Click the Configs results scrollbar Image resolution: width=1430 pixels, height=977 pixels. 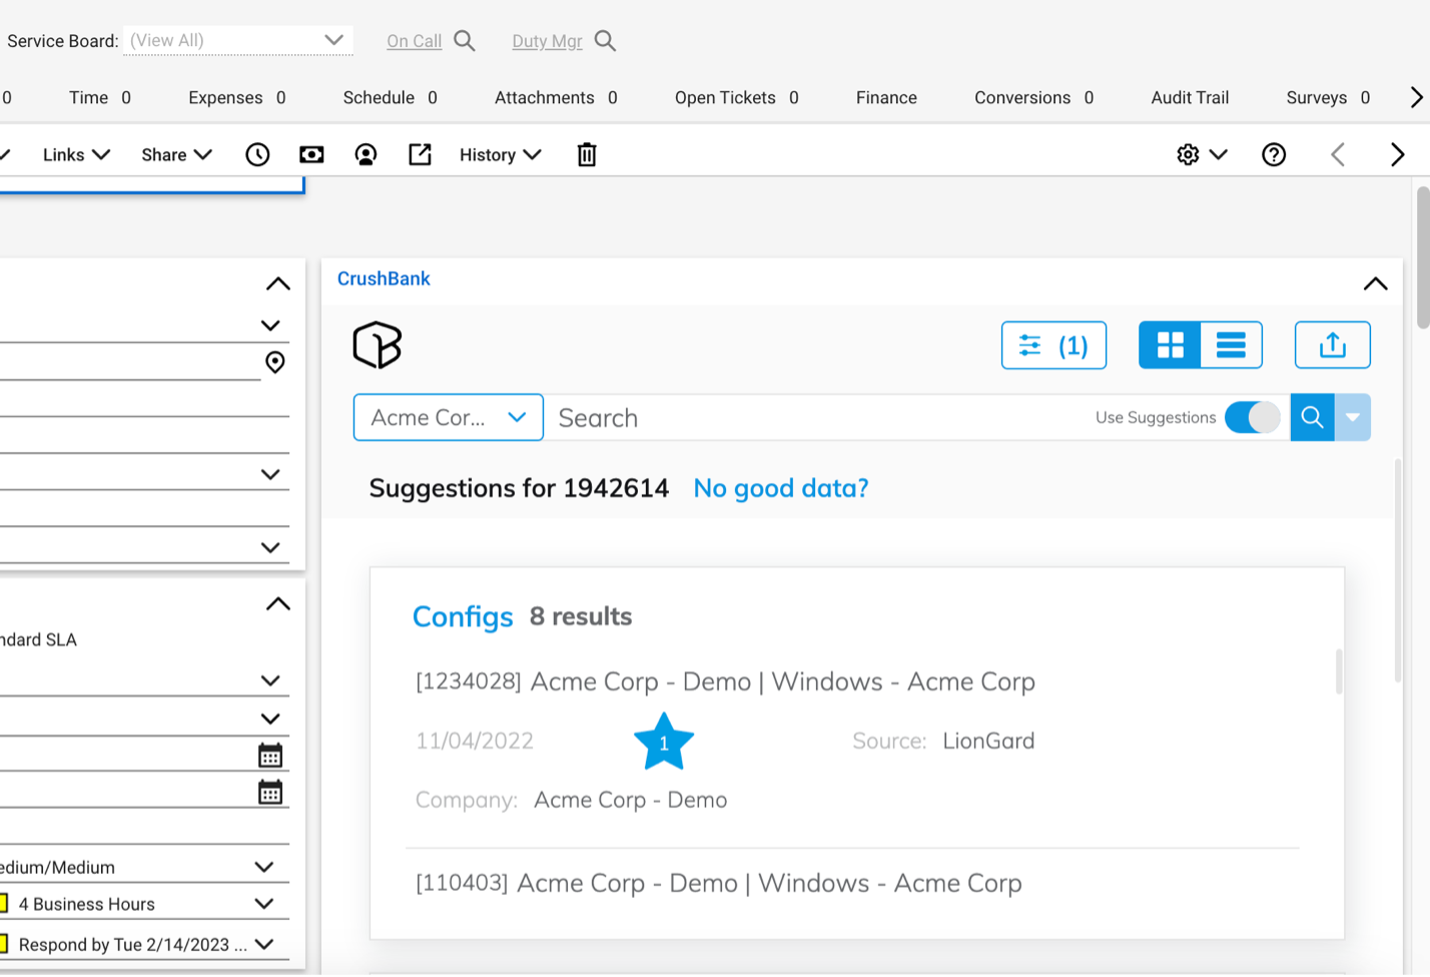[x=1339, y=671]
